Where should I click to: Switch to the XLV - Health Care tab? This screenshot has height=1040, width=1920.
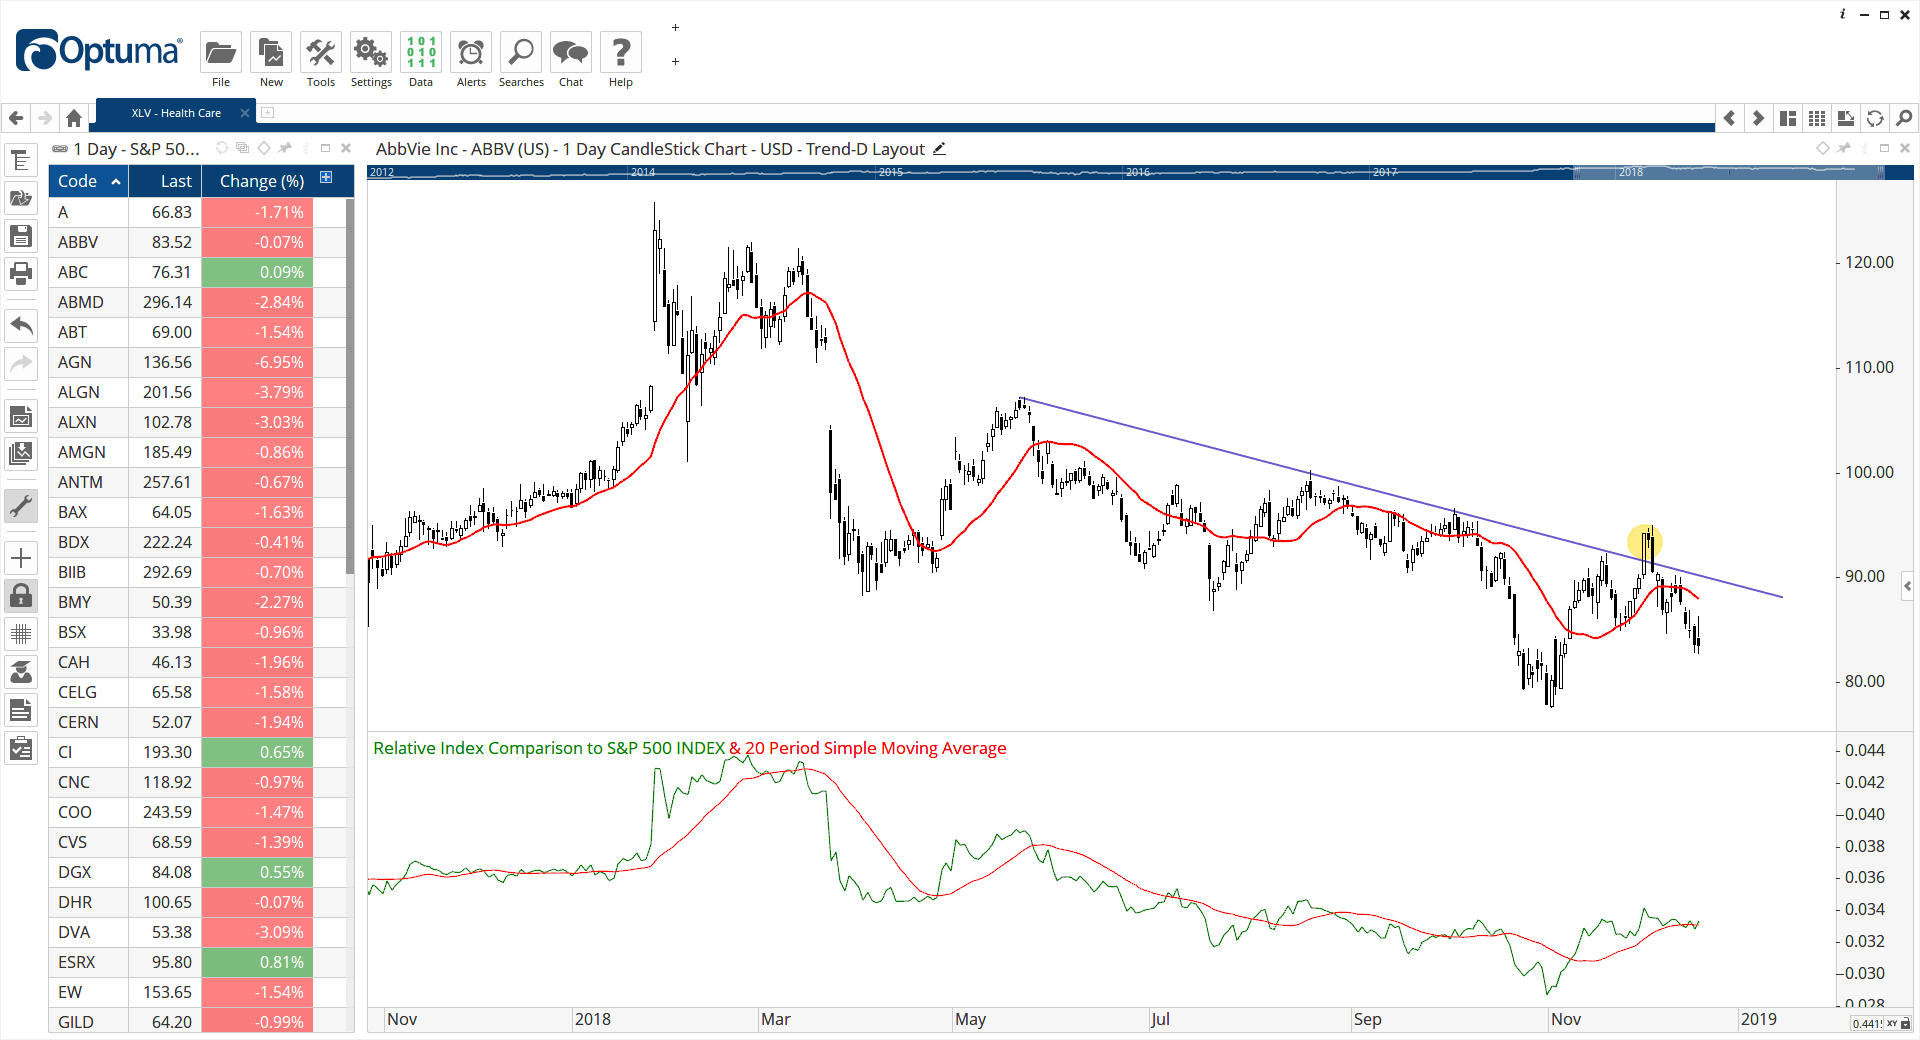[176, 113]
